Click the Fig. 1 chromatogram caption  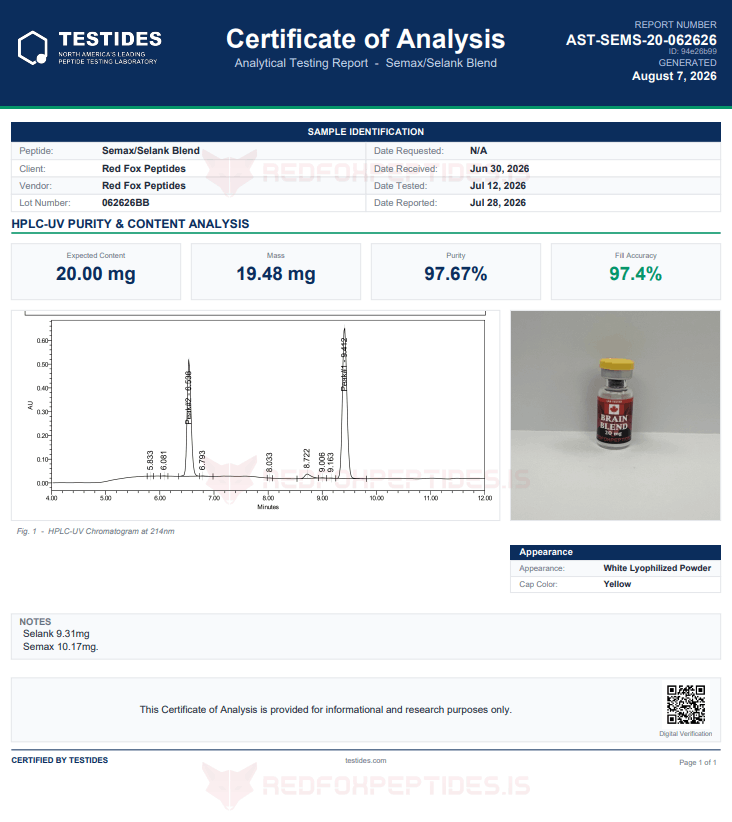tap(95, 531)
